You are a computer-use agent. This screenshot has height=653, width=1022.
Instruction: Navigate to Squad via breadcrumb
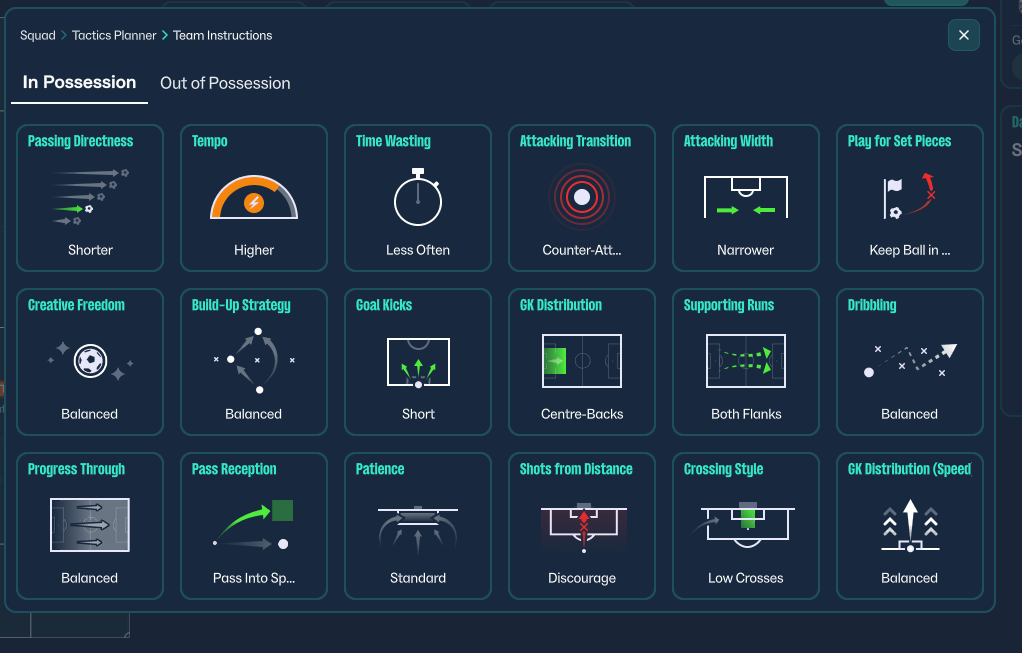click(x=38, y=35)
